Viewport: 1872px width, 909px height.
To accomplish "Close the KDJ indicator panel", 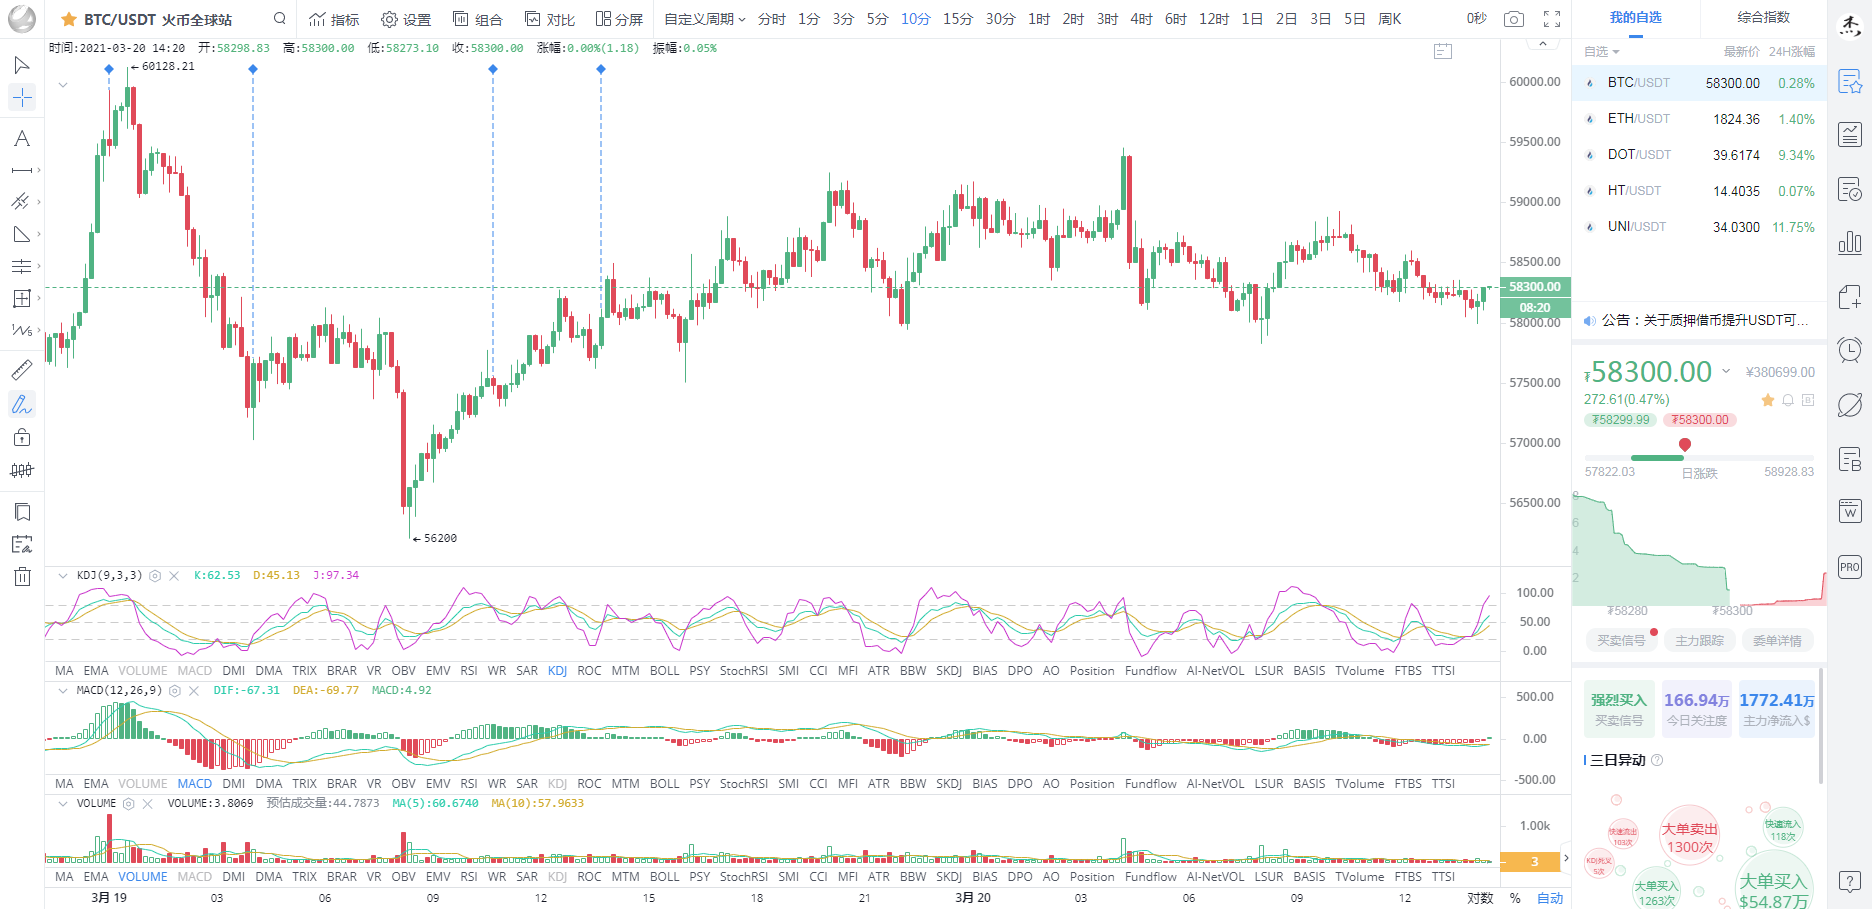I will [x=174, y=576].
